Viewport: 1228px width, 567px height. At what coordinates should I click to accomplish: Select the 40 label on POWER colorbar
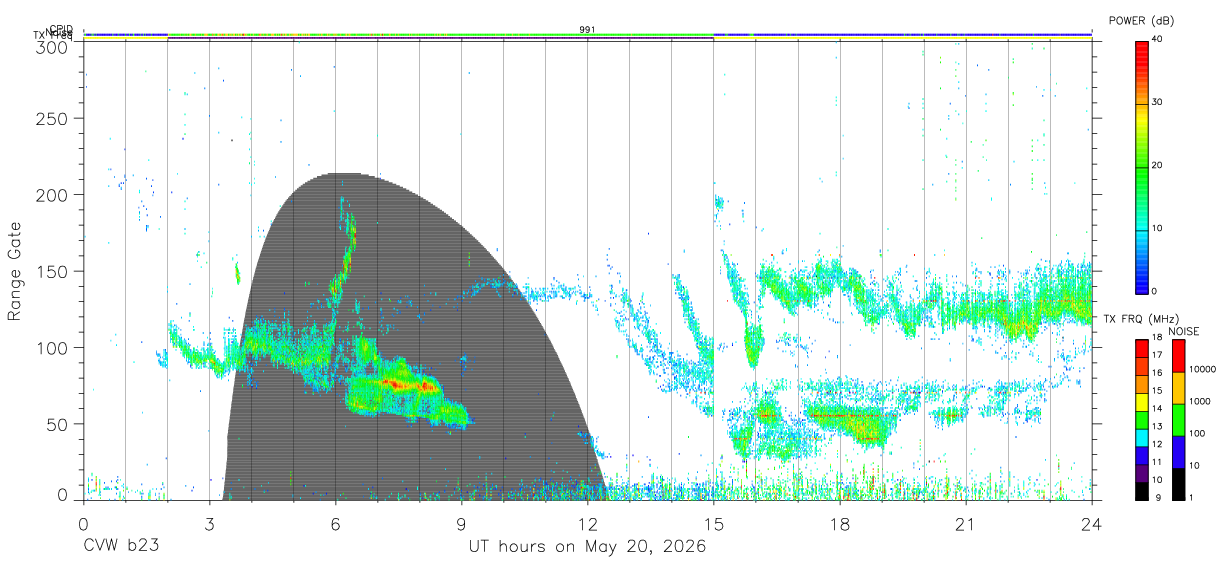(x=1157, y=40)
